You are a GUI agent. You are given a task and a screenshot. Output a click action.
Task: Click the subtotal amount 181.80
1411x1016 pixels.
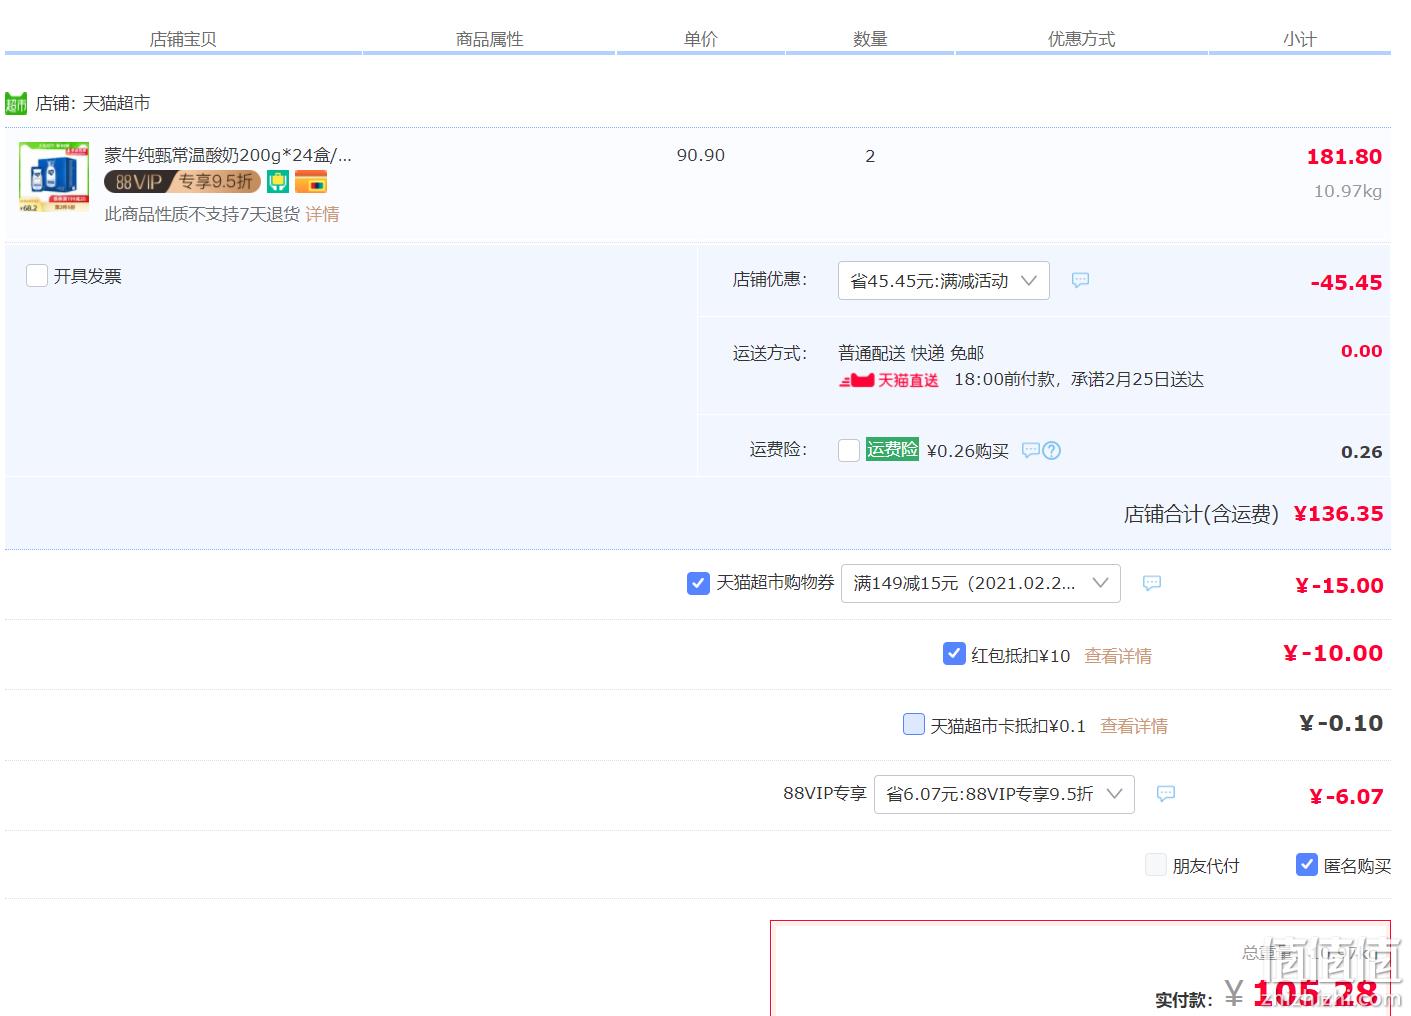point(1344,157)
